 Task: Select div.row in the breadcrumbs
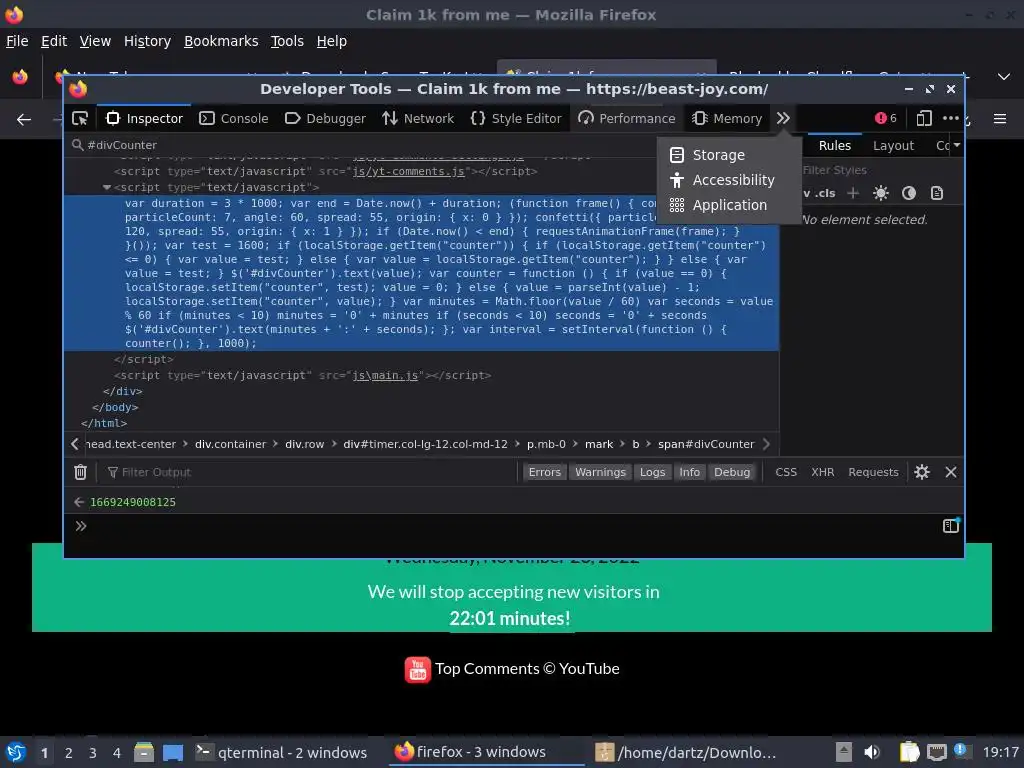(x=304, y=444)
